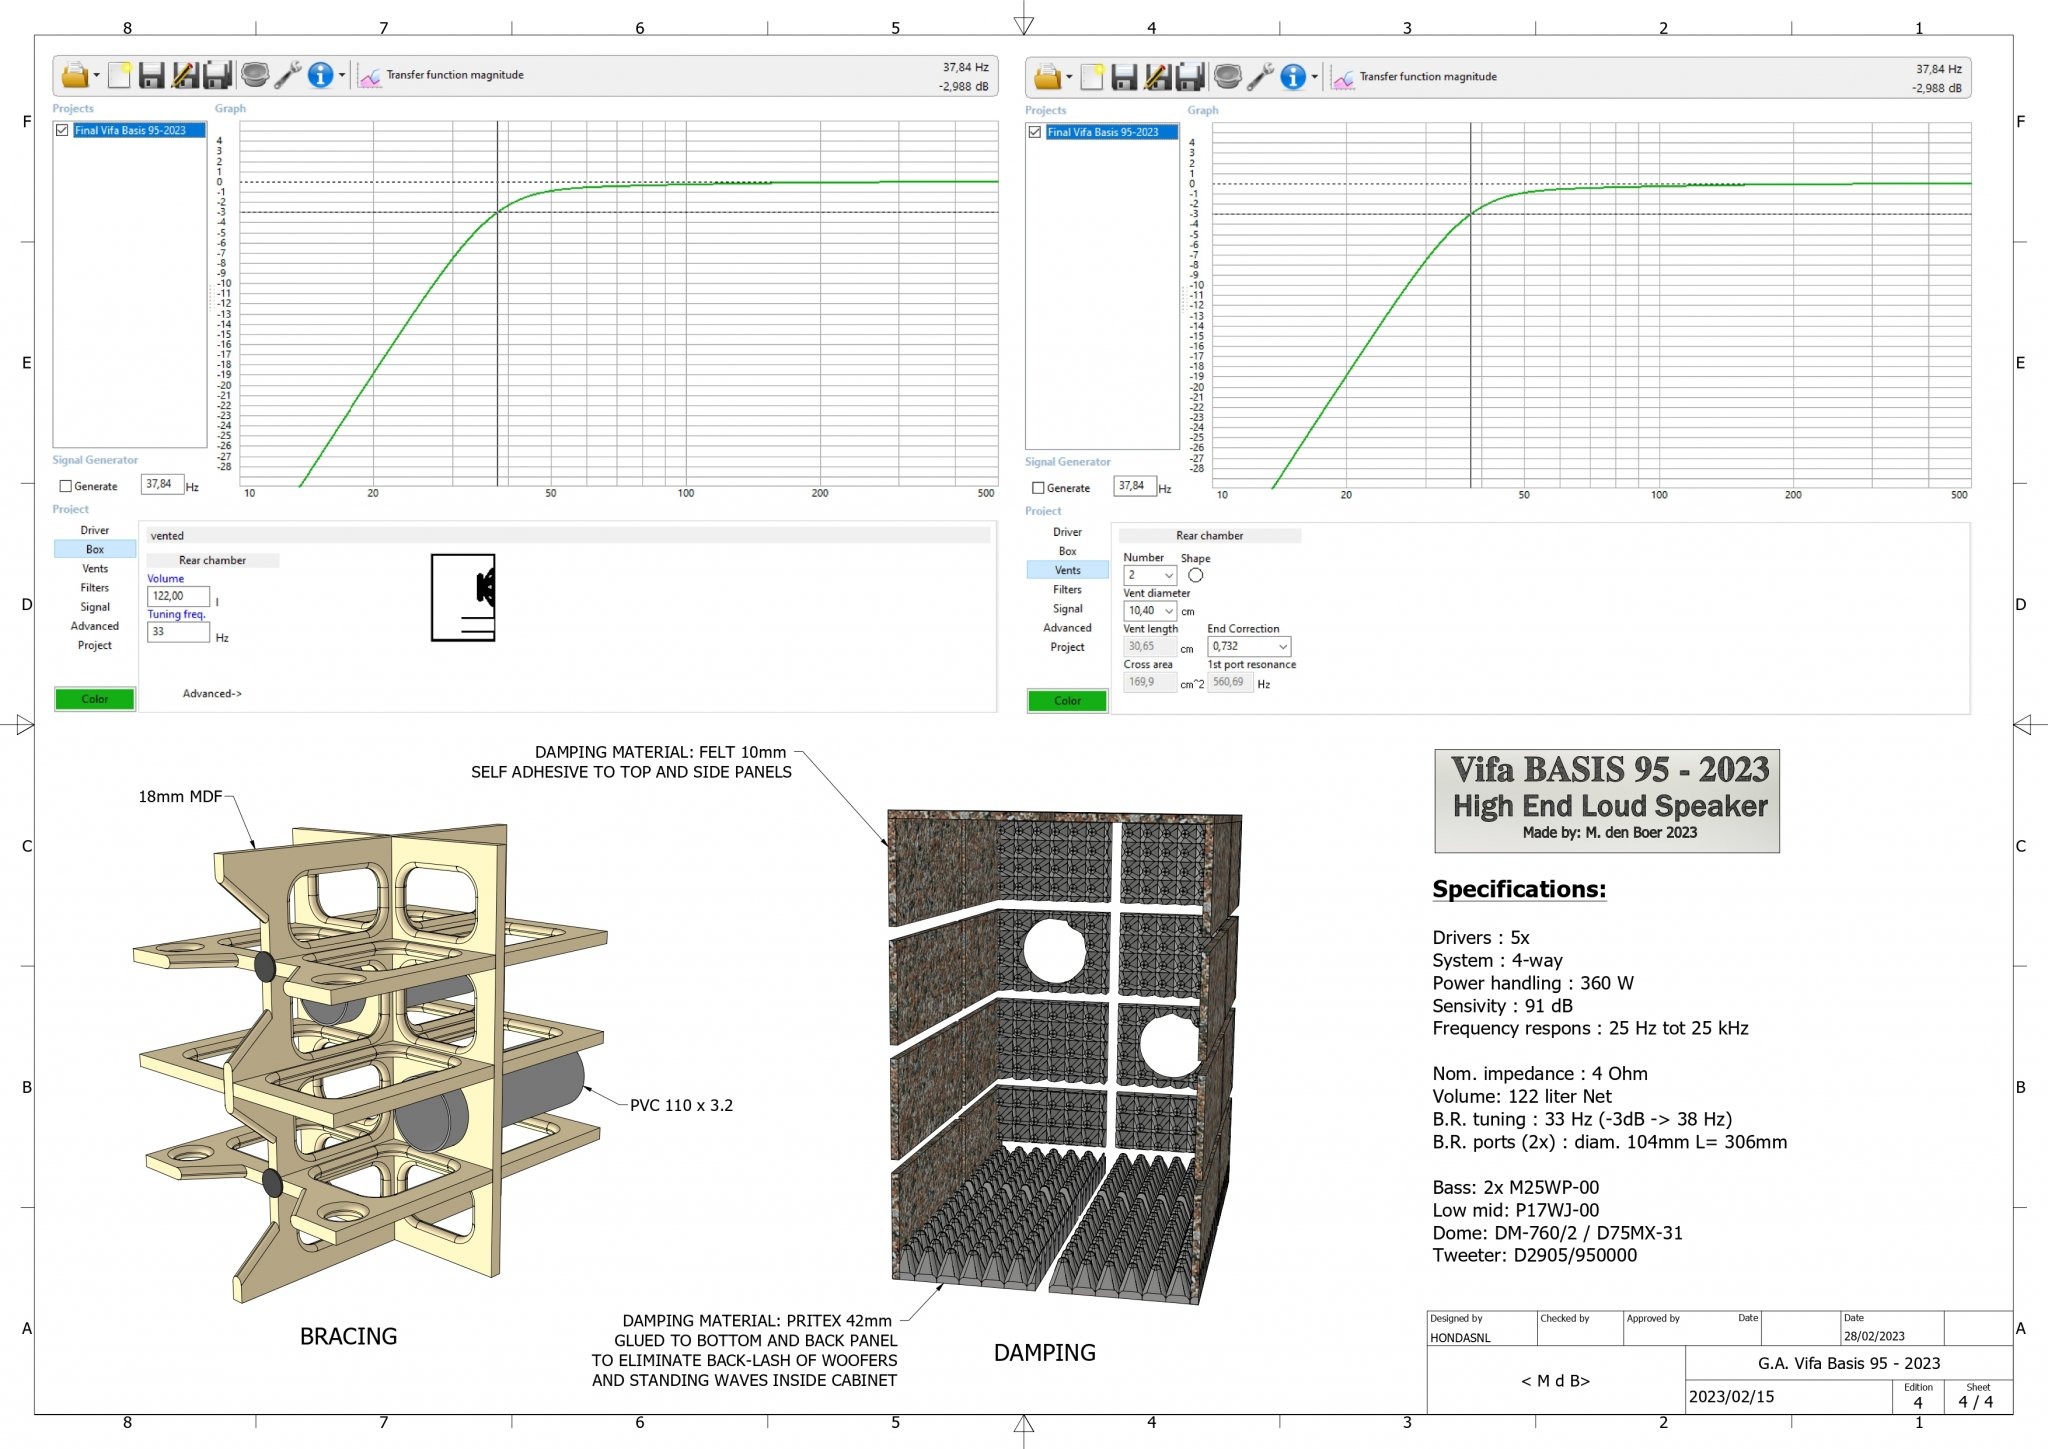Screen dimensions: 2048x1449
Task: Select 'Final Vifa Basis 95-2023' project in right window
Action: [1112, 132]
